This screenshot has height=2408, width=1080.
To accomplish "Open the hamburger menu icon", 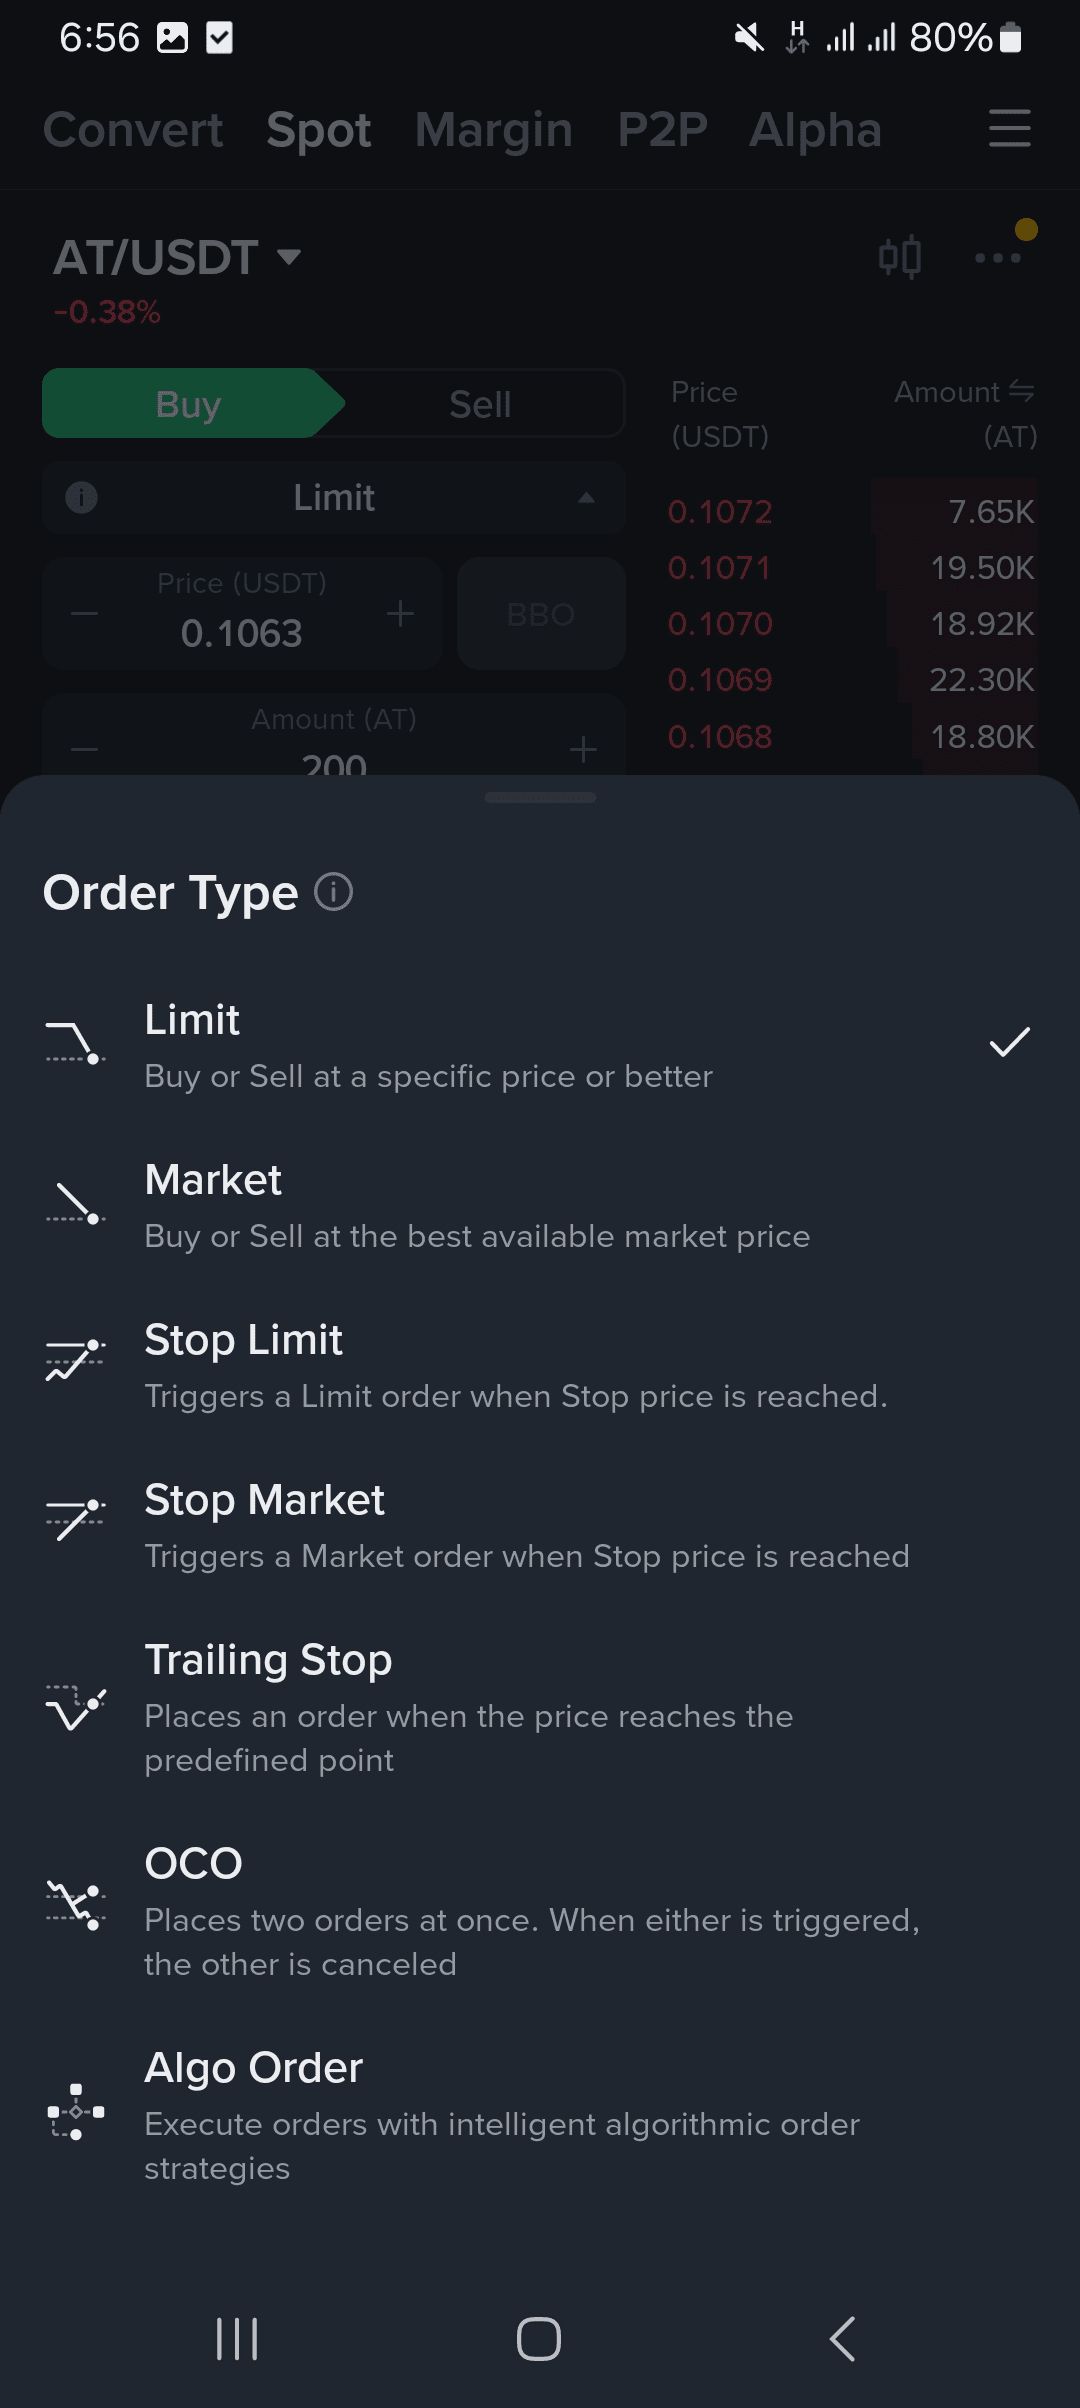I will 1009,129.
